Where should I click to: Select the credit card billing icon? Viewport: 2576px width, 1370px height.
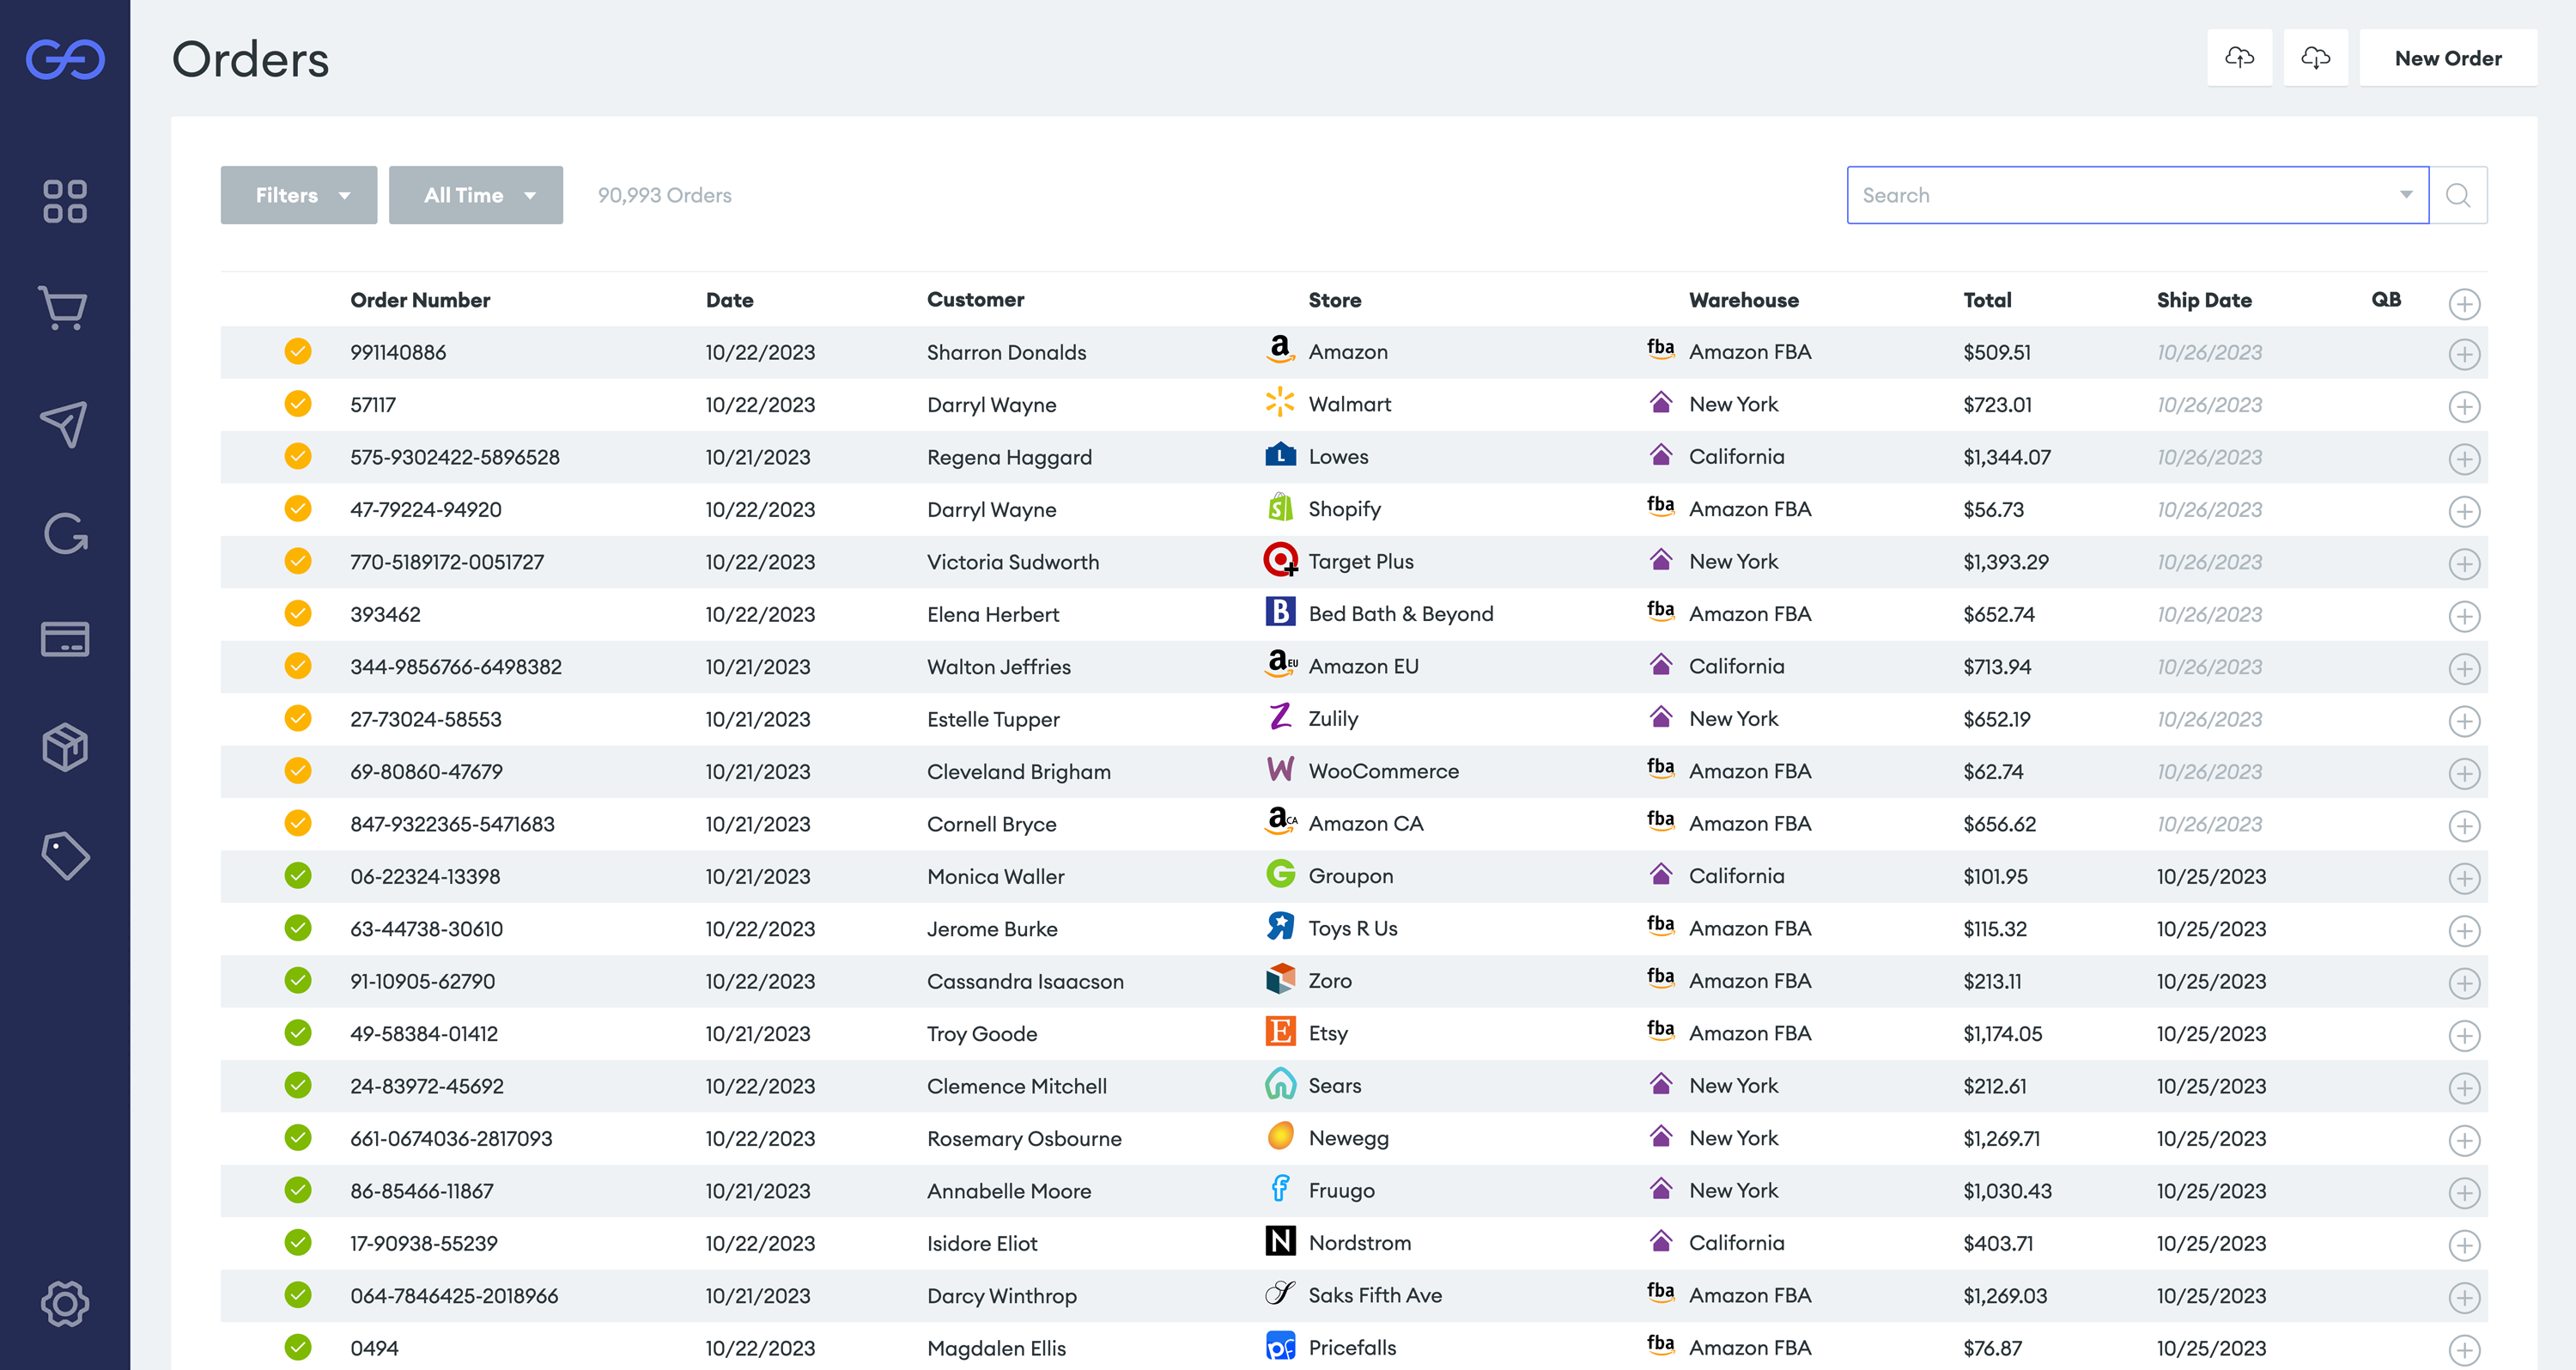pyautogui.click(x=64, y=639)
